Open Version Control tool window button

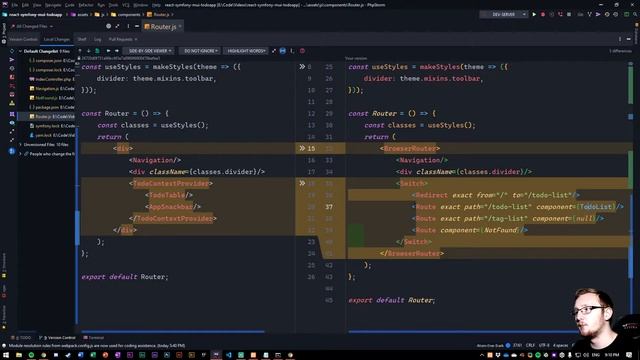(x=57, y=338)
